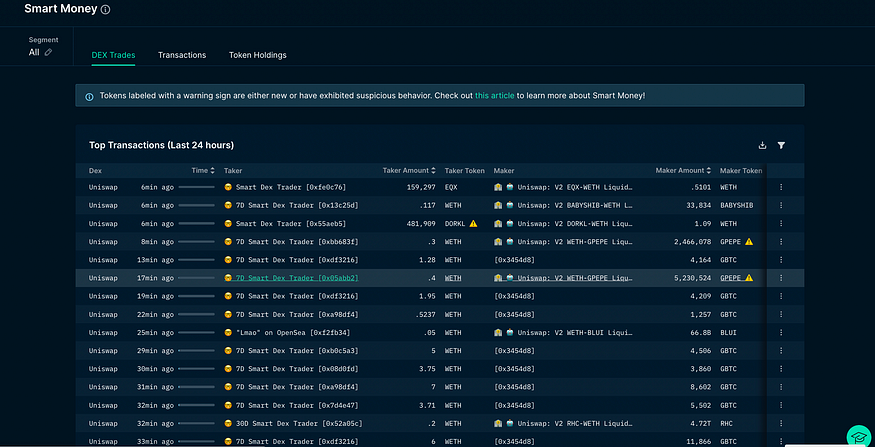Switch to the Transactions tab
875x447 pixels.
pos(182,55)
